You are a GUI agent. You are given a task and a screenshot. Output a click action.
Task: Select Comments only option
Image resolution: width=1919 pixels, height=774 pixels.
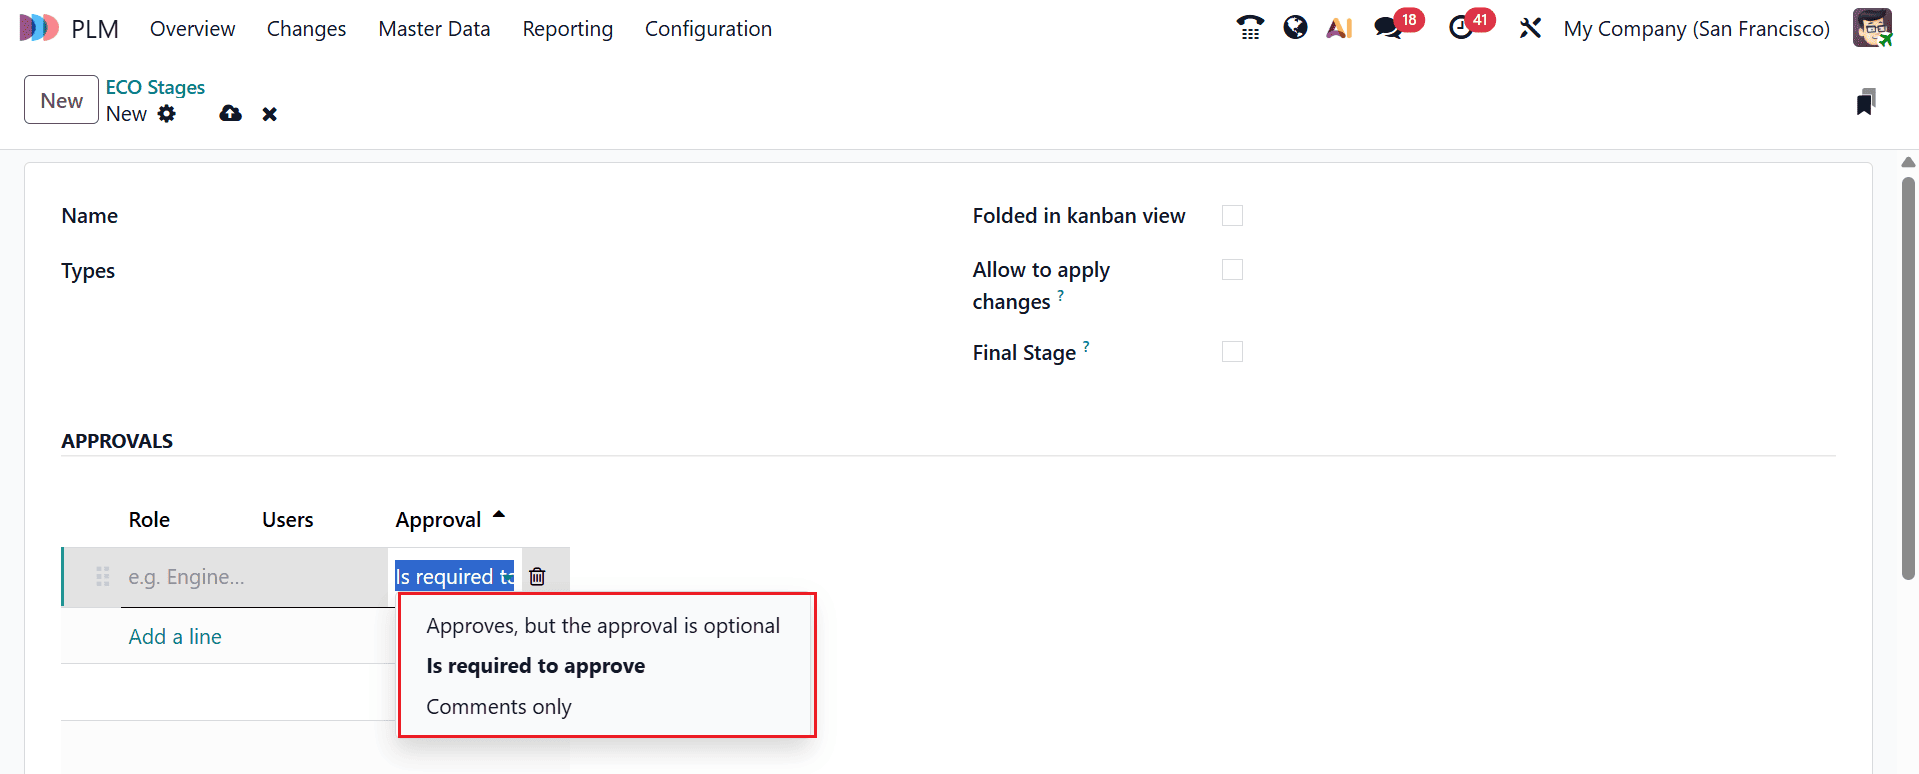[498, 707]
